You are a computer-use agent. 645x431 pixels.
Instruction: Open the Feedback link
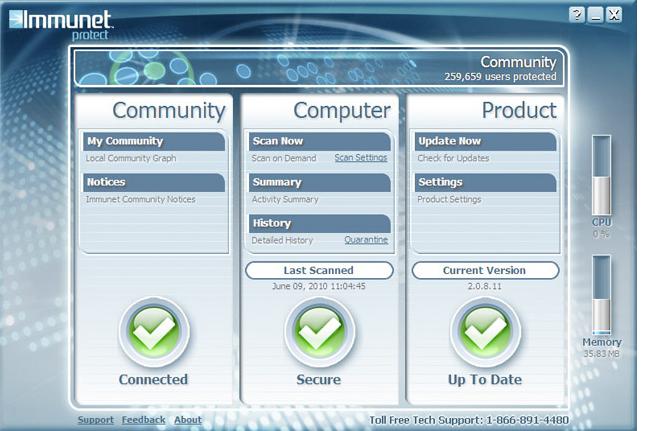pyautogui.click(x=144, y=420)
